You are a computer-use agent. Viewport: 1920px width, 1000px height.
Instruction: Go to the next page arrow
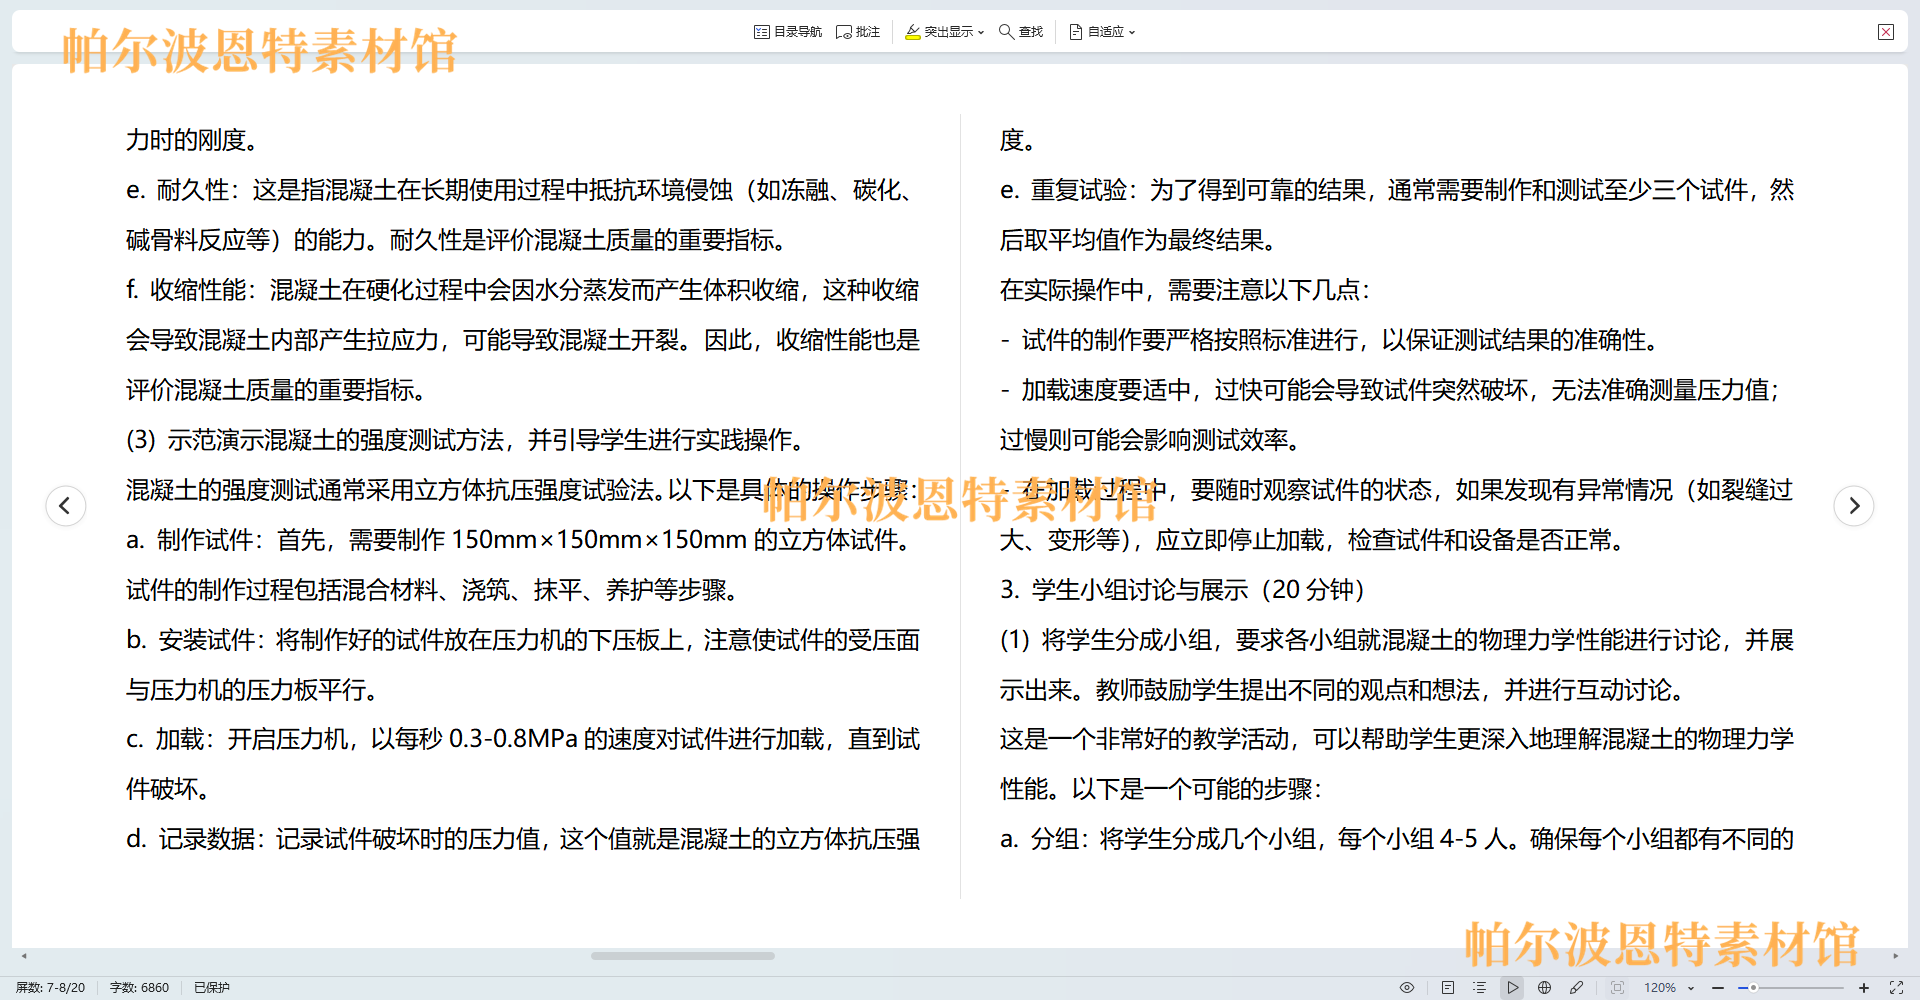[1854, 505]
